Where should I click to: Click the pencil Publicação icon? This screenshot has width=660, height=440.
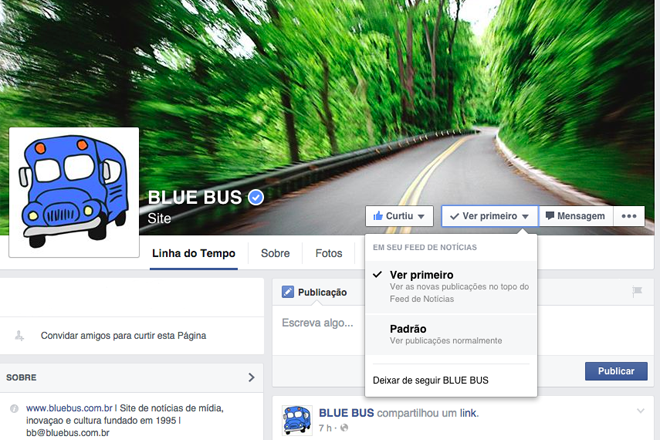pos(288,292)
